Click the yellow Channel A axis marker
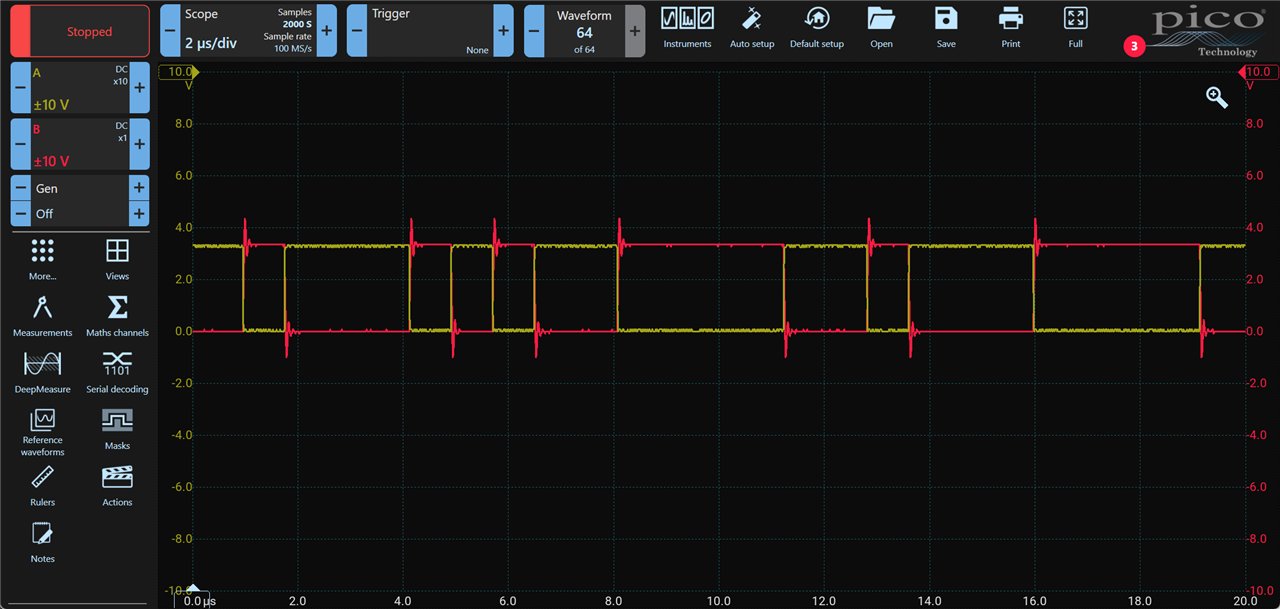 [180, 72]
